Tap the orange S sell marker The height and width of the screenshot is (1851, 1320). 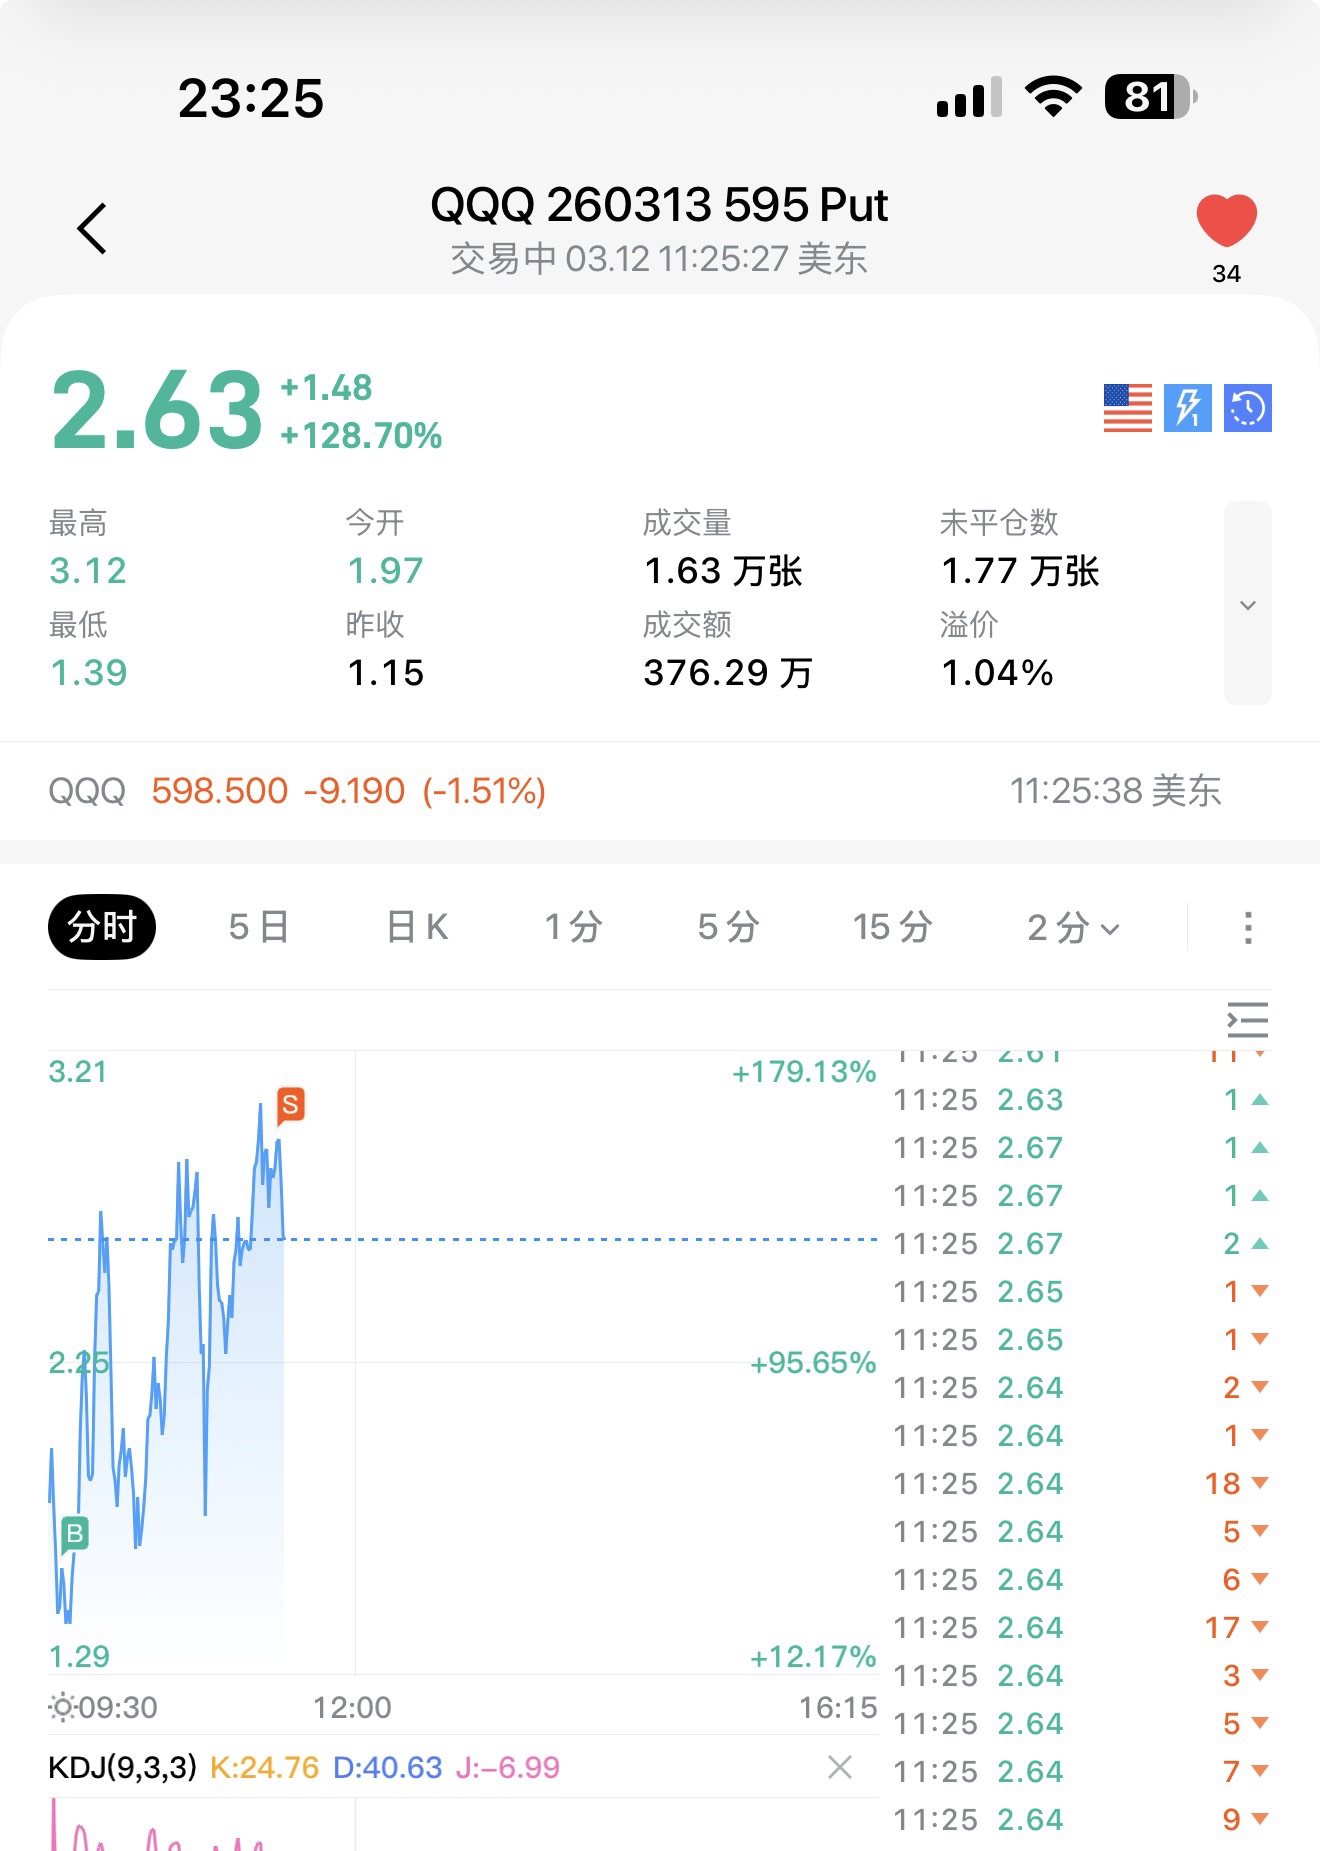click(290, 1105)
